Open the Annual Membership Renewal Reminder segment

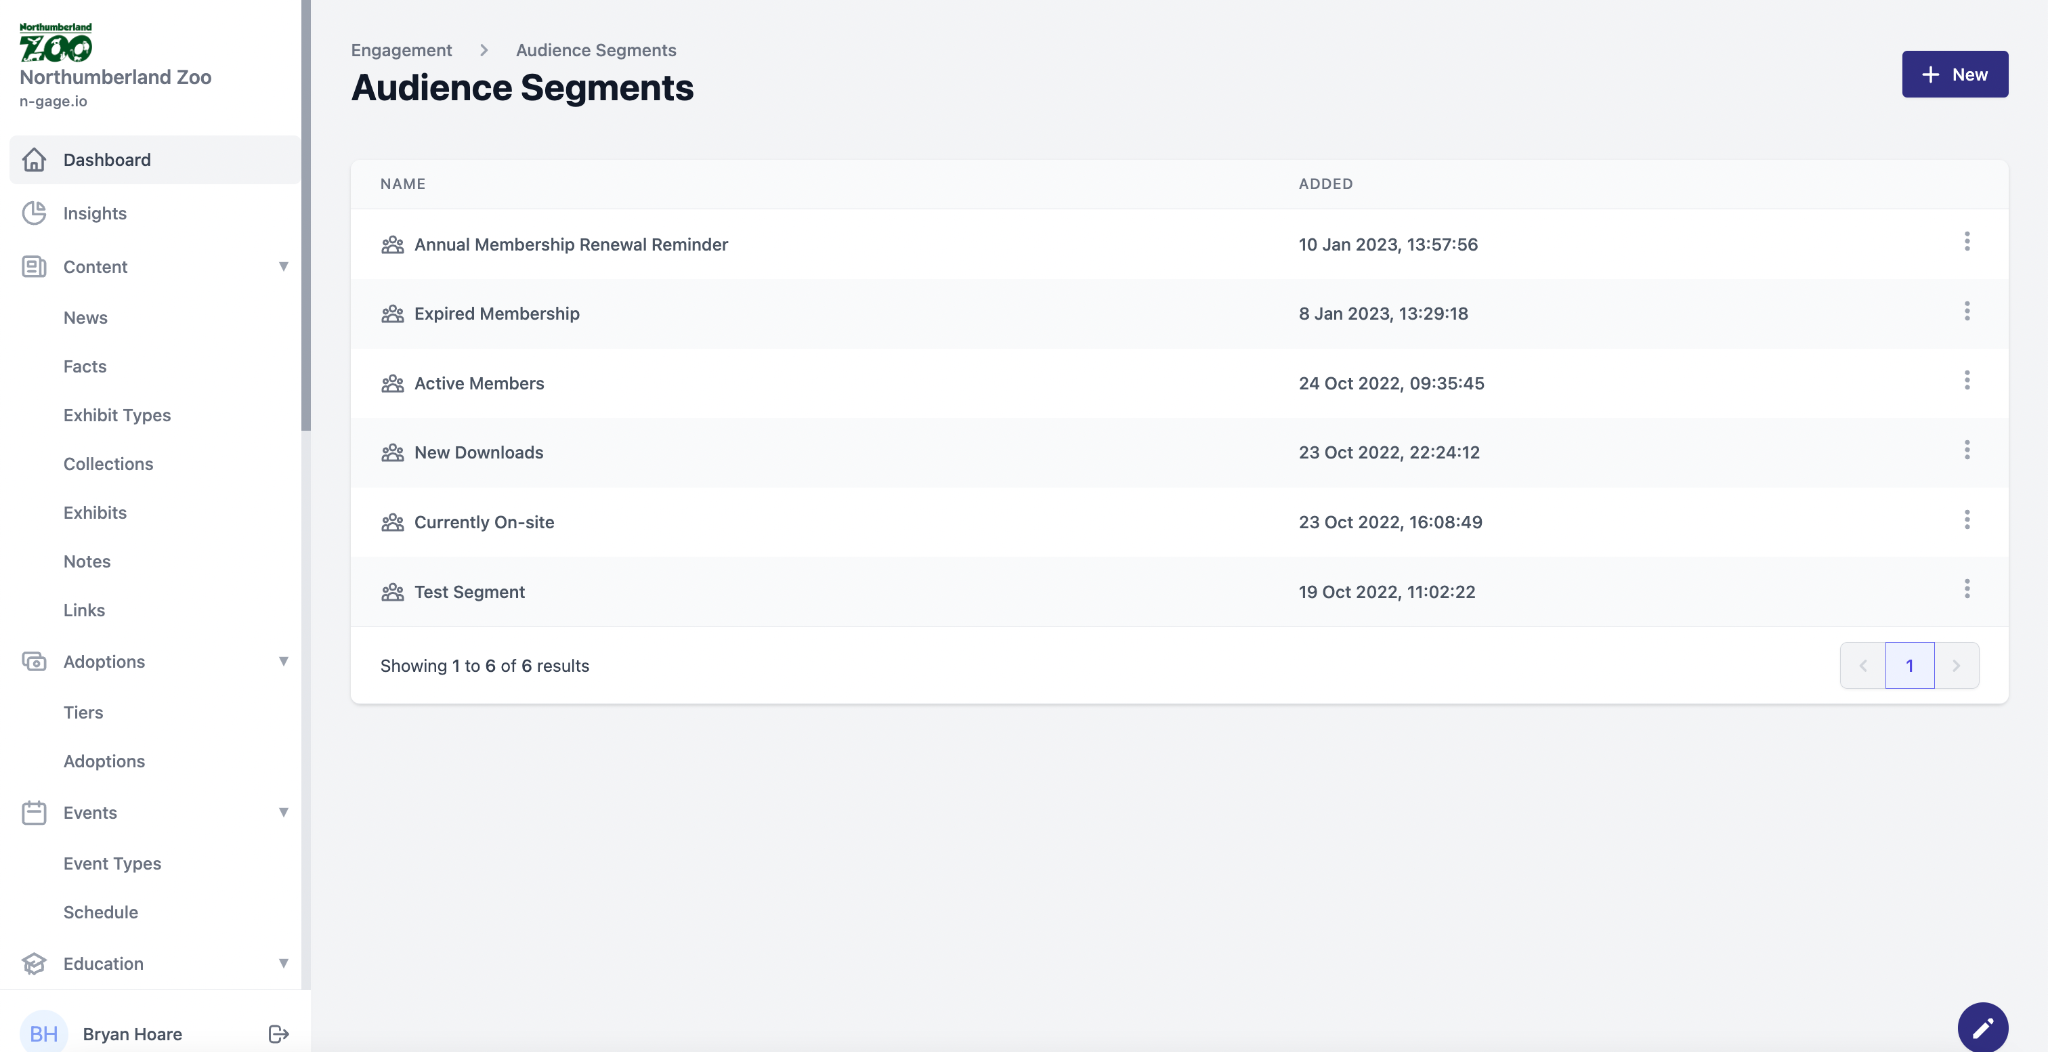coord(571,245)
